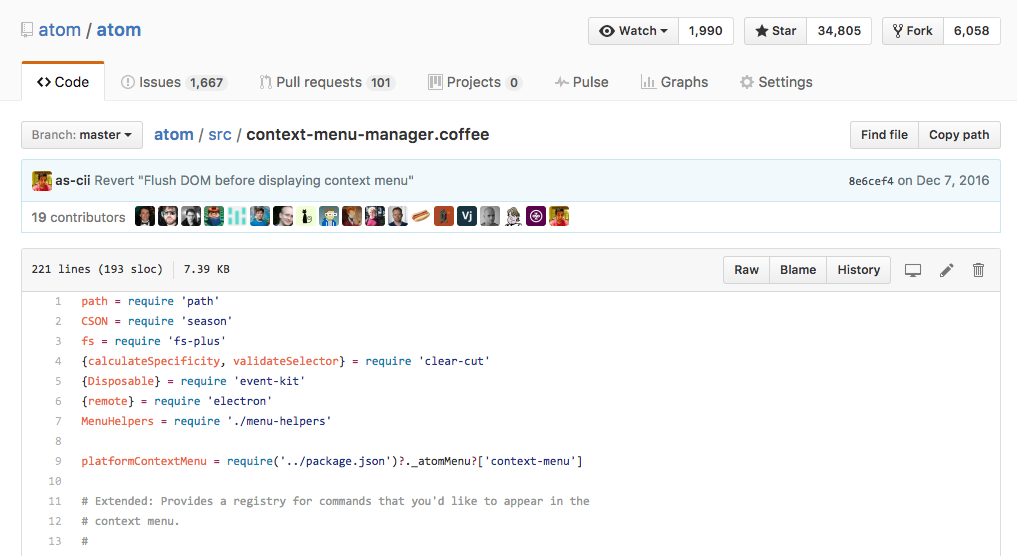Open the Pull requests tab

coord(327,82)
